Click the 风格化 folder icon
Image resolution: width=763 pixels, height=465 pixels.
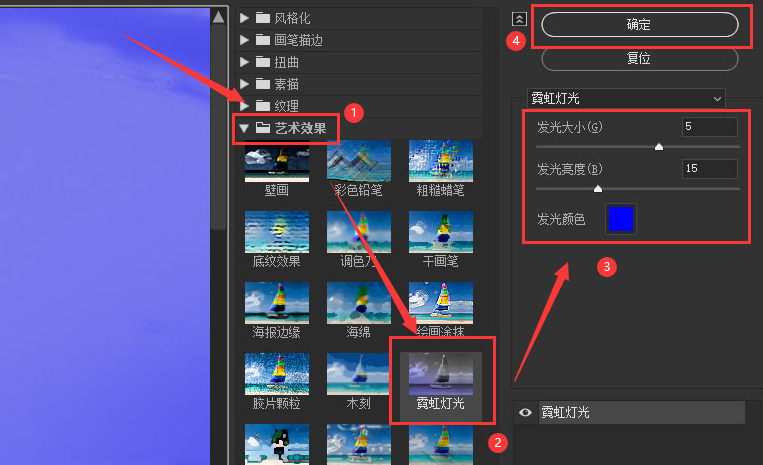(263, 18)
